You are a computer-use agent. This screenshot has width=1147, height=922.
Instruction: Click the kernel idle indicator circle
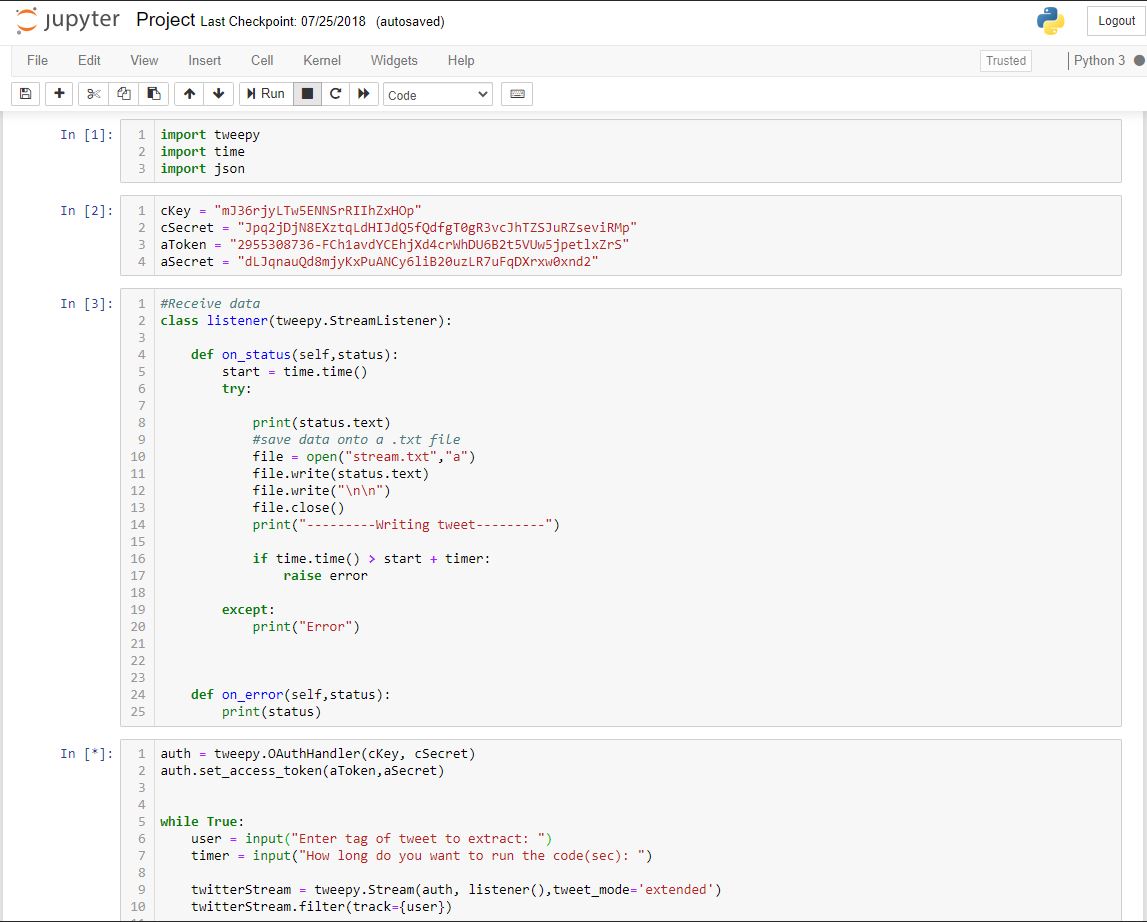point(1139,61)
